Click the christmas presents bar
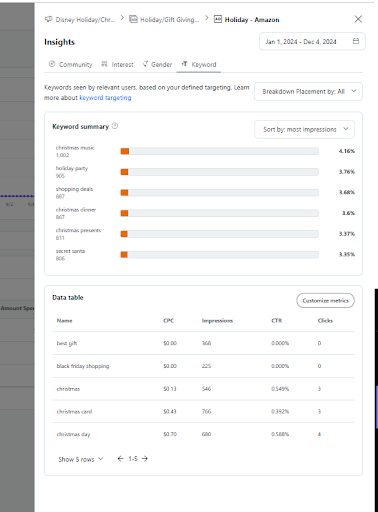Image resolution: width=378 pixels, height=512 pixels. click(x=219, y=234)
